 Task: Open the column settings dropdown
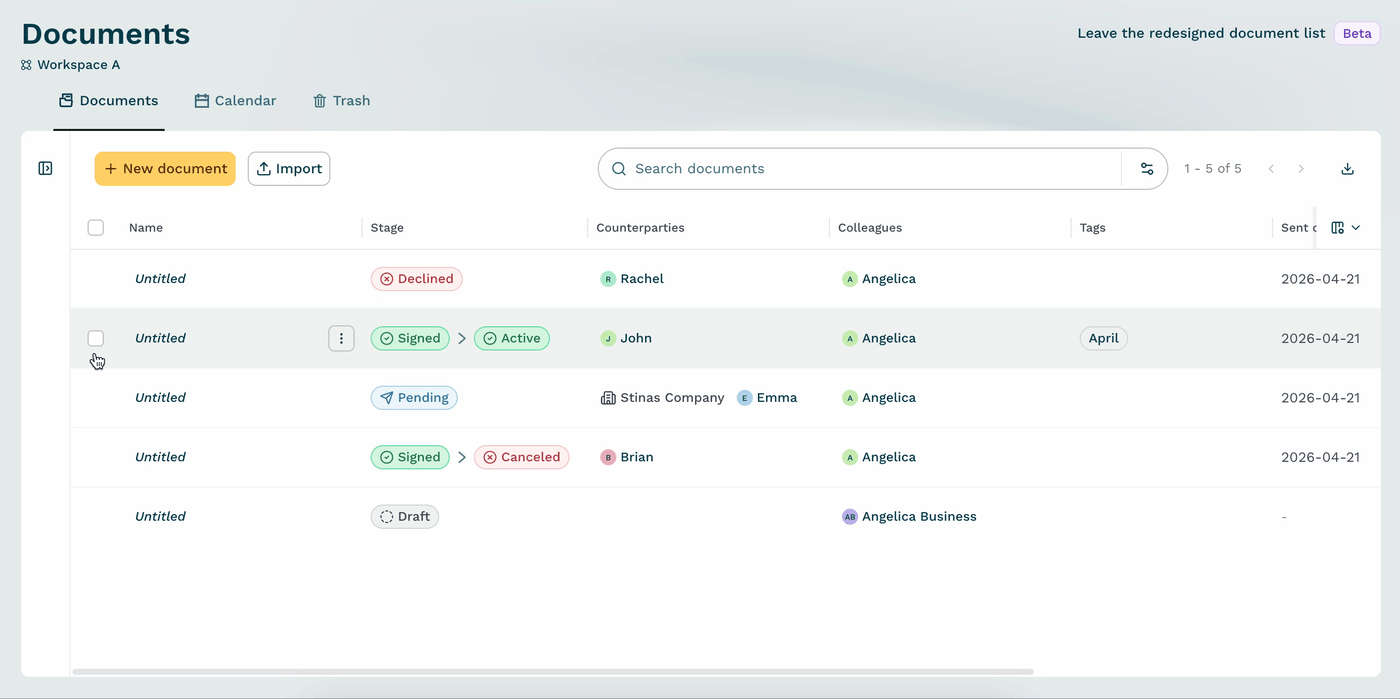pyautogui.click(x=1346, y=228)
